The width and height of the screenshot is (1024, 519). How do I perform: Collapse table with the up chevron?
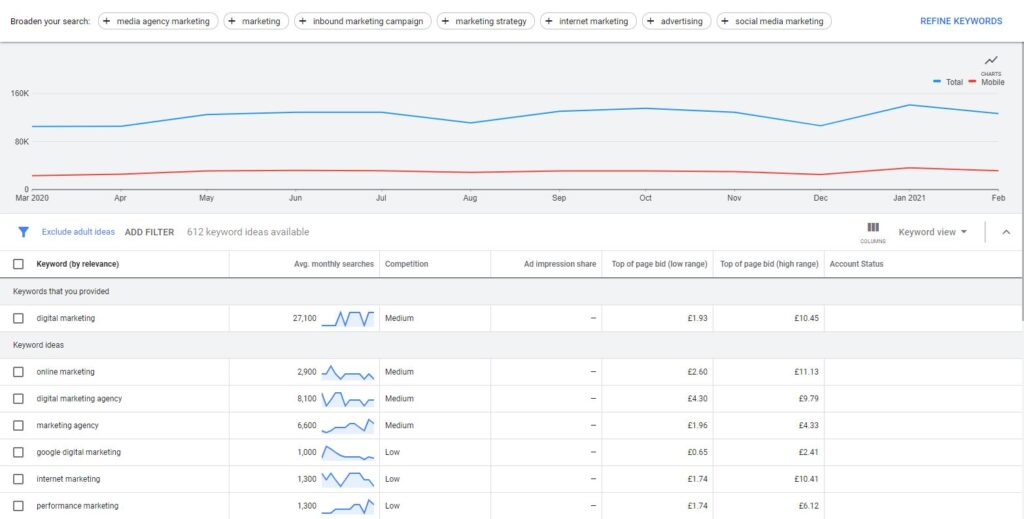[x=1006, y=232]
